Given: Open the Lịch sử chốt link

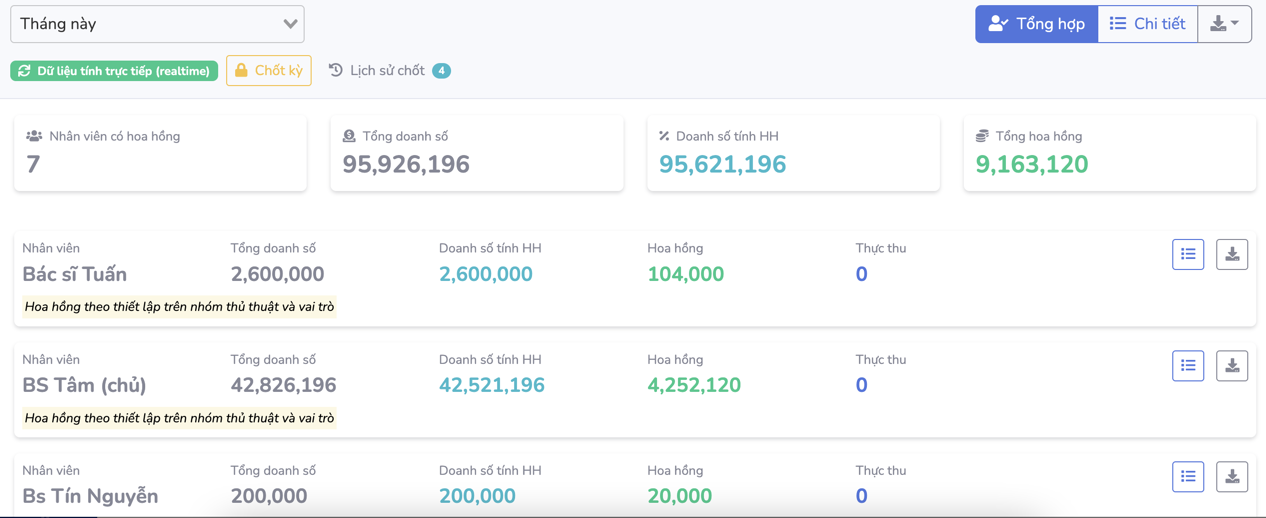Looking at the screenshot, I should click(x=387, y=71).
